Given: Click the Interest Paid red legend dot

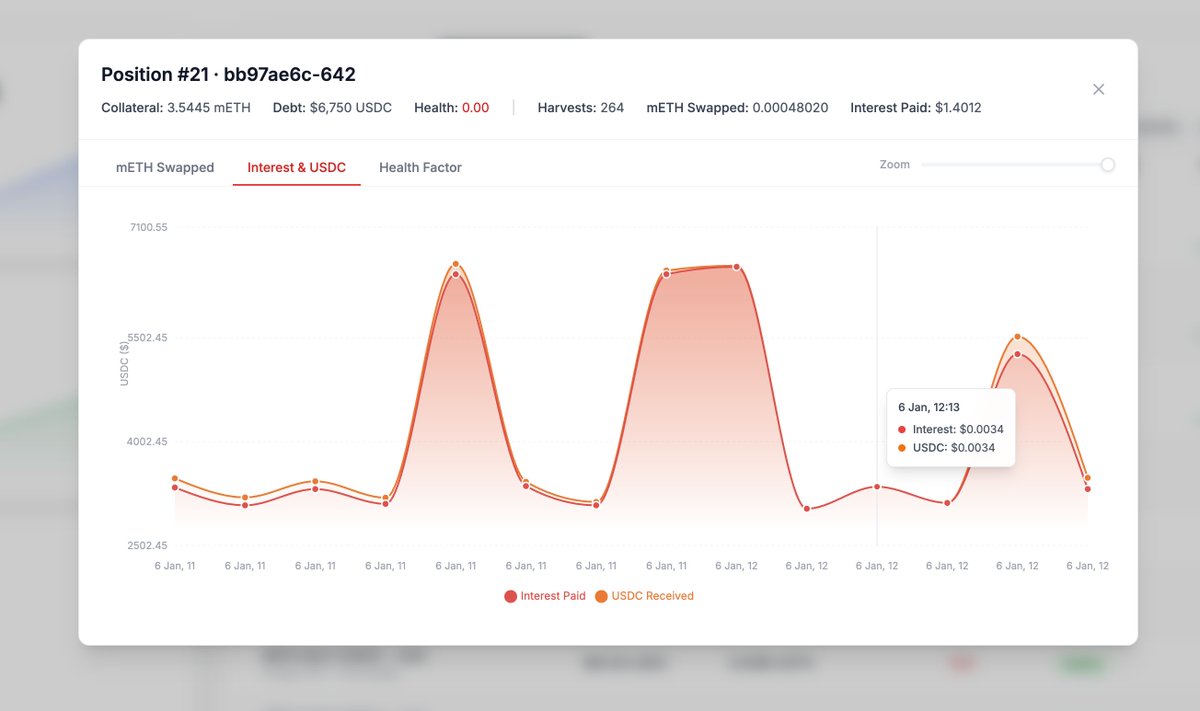Looking at the screenshot, I should 511,596.
